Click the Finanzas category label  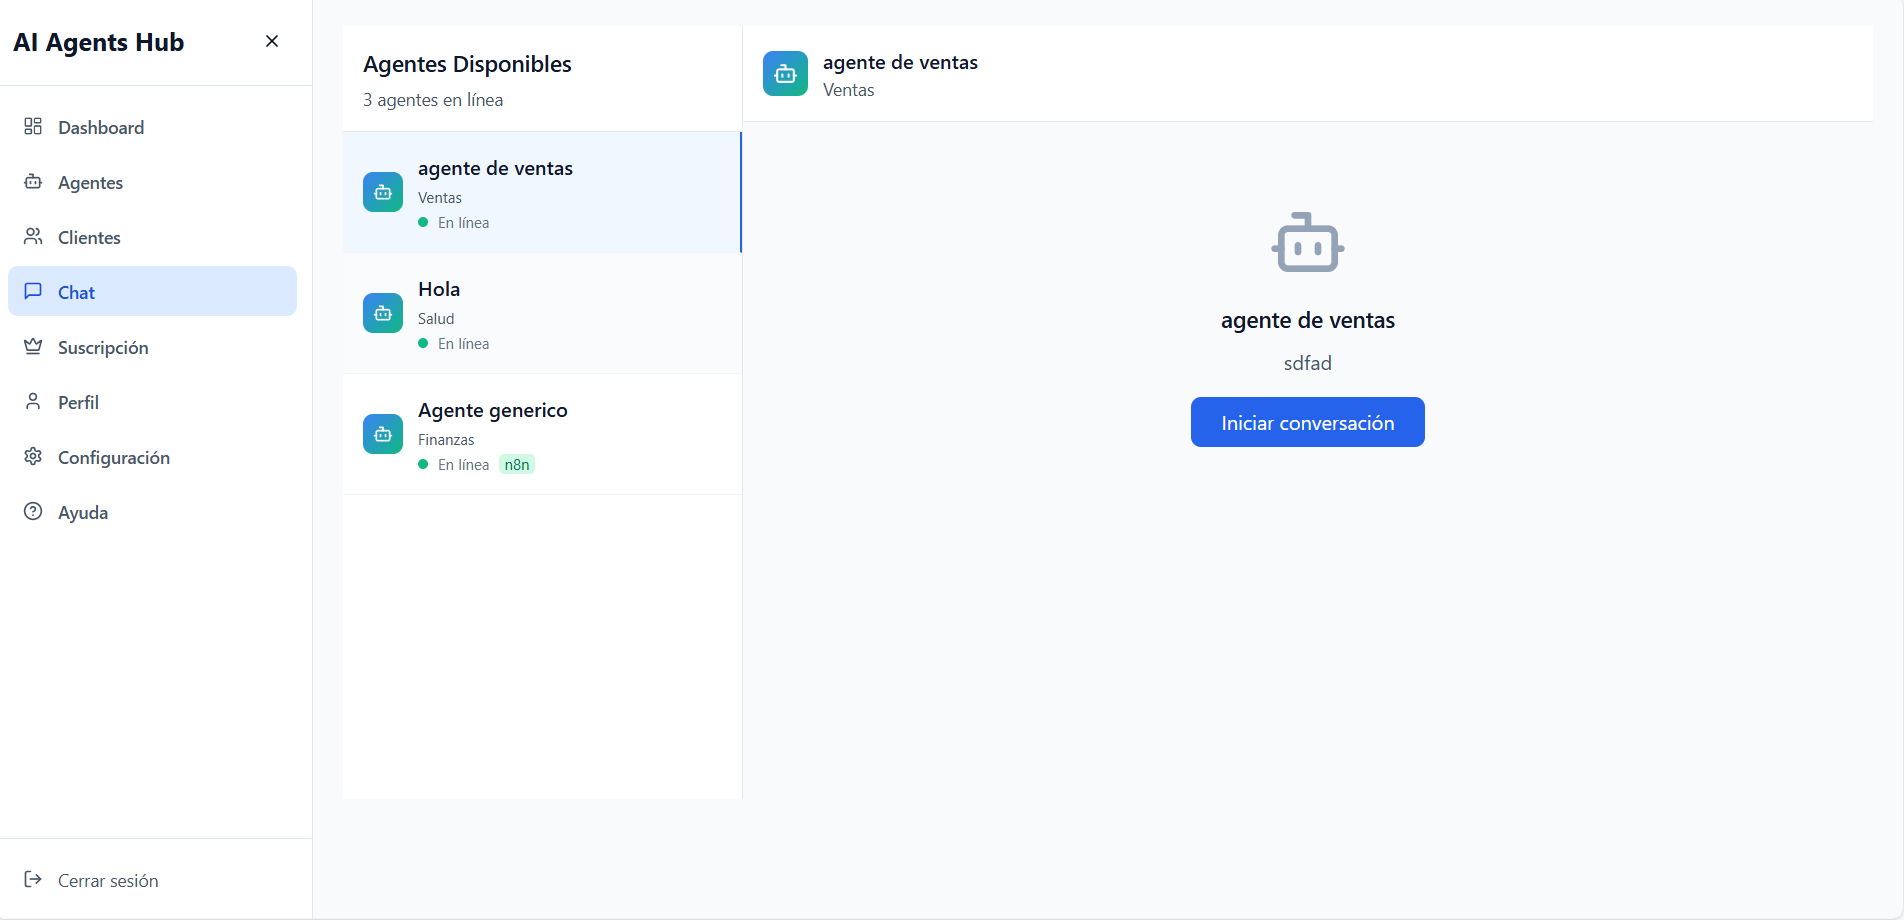(x=446, y=440)
